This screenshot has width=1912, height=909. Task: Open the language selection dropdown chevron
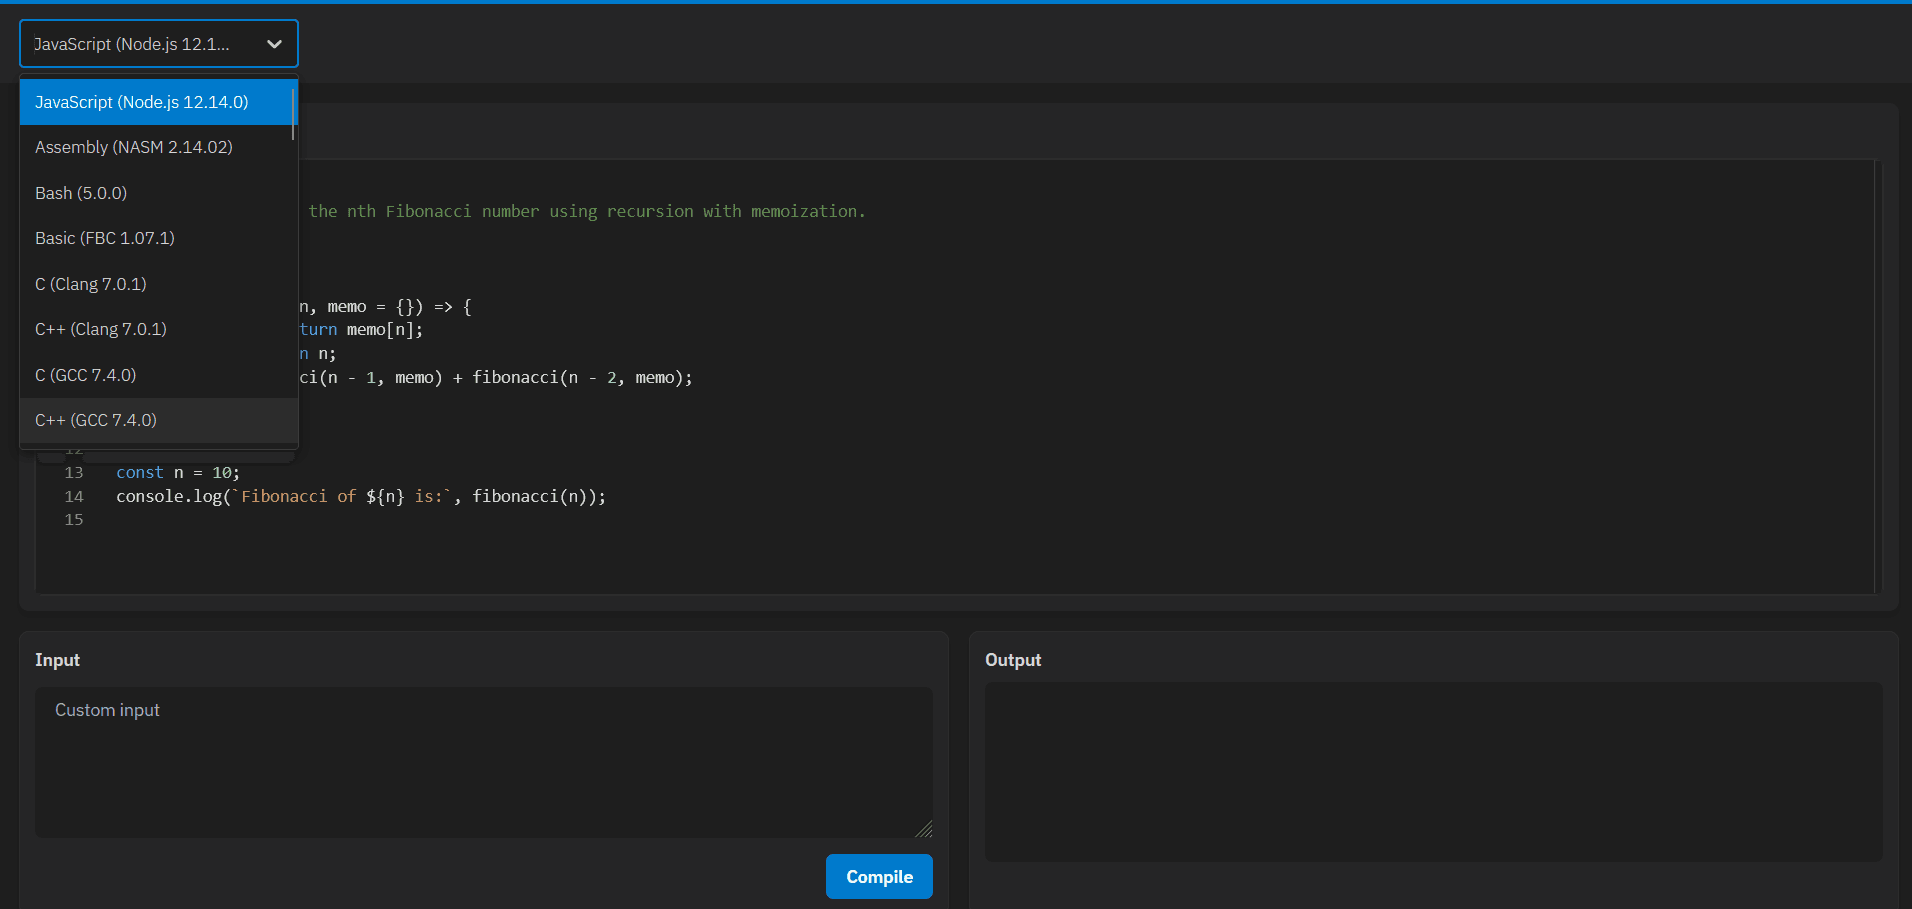pyautogui.click(x=274, y=44)
